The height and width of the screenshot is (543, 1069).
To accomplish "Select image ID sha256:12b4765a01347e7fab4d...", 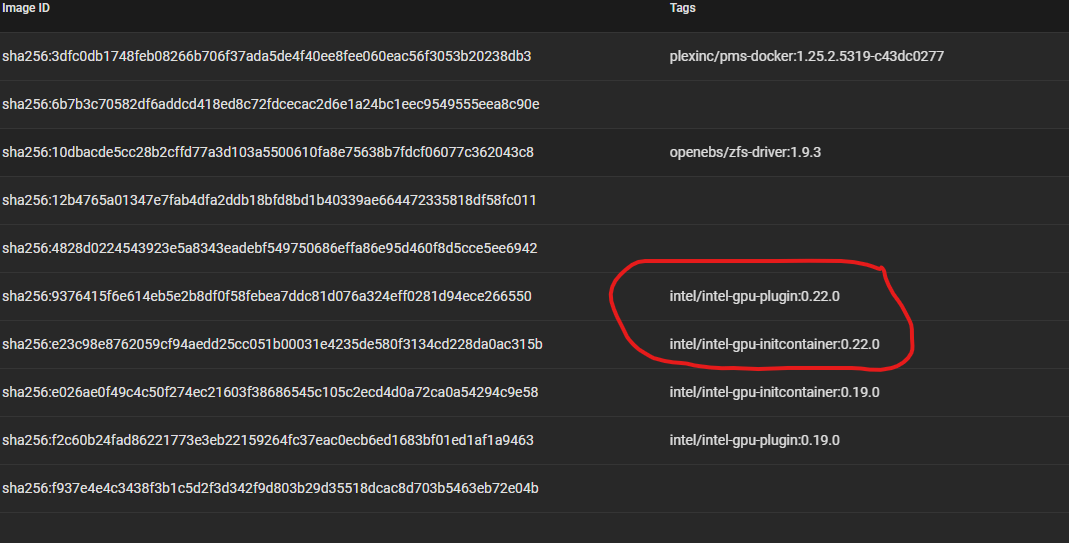I will click(269, 201).
